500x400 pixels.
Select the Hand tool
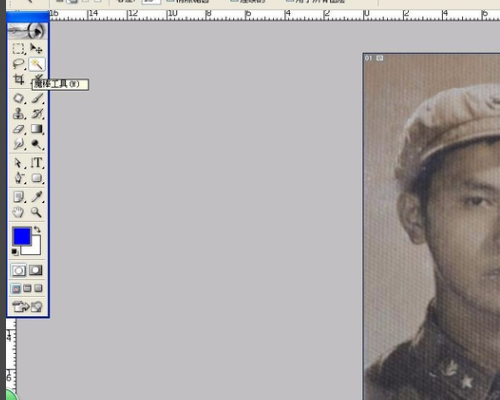point(18,212)
